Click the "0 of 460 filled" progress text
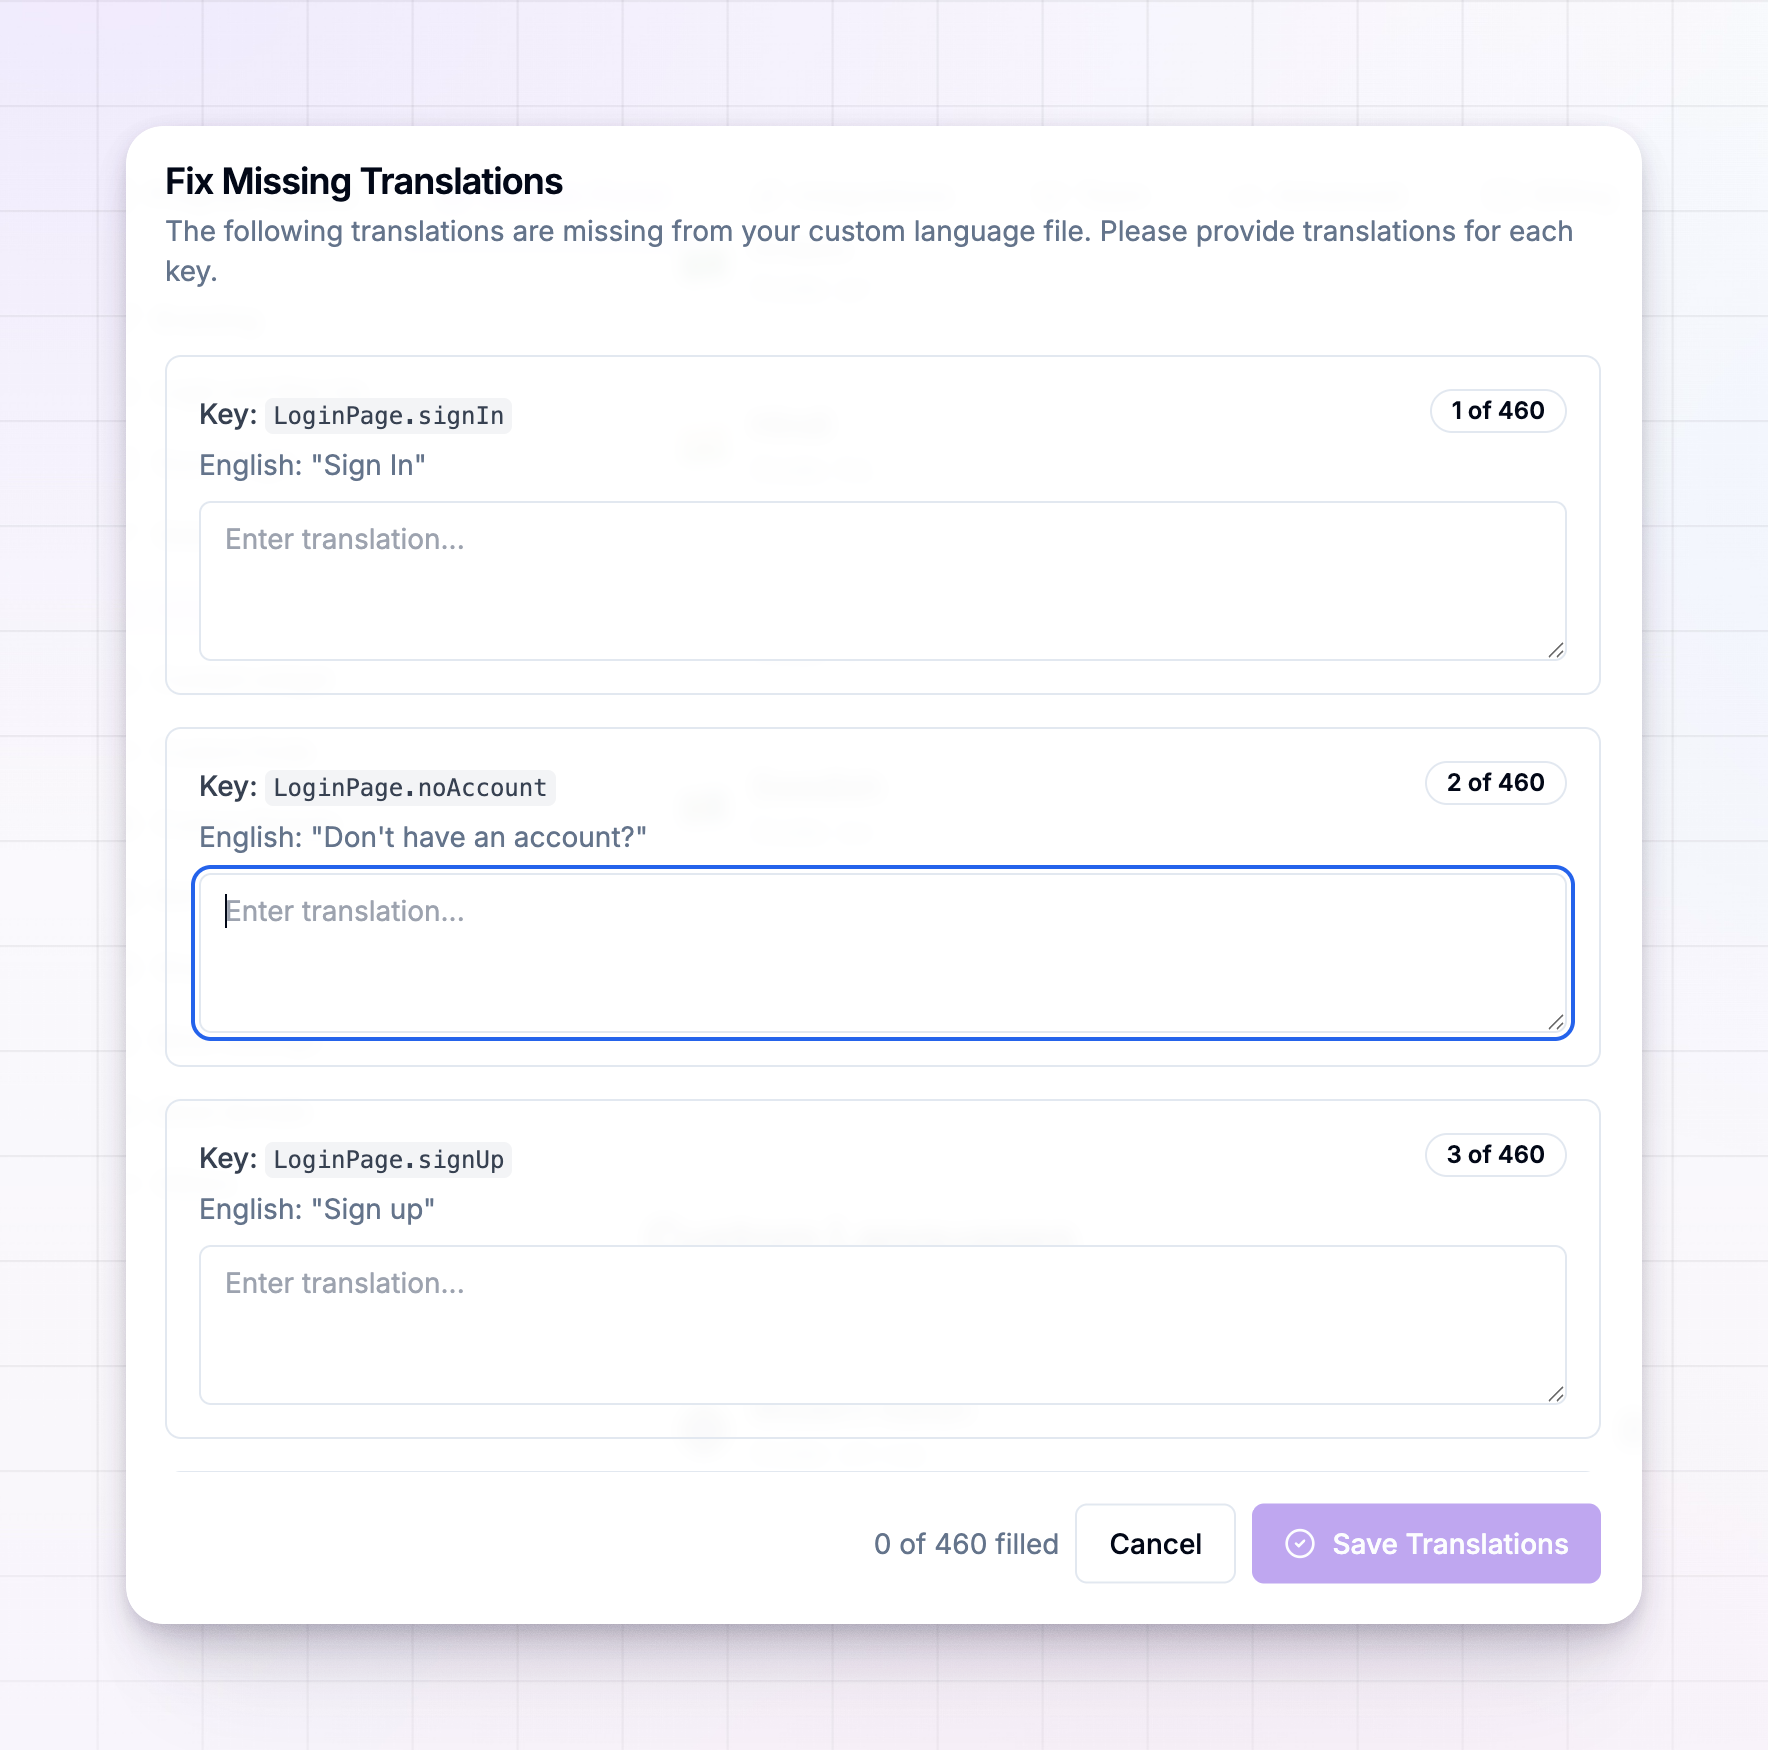Screen dimensions: 1768x1750 coord(966,1544)
